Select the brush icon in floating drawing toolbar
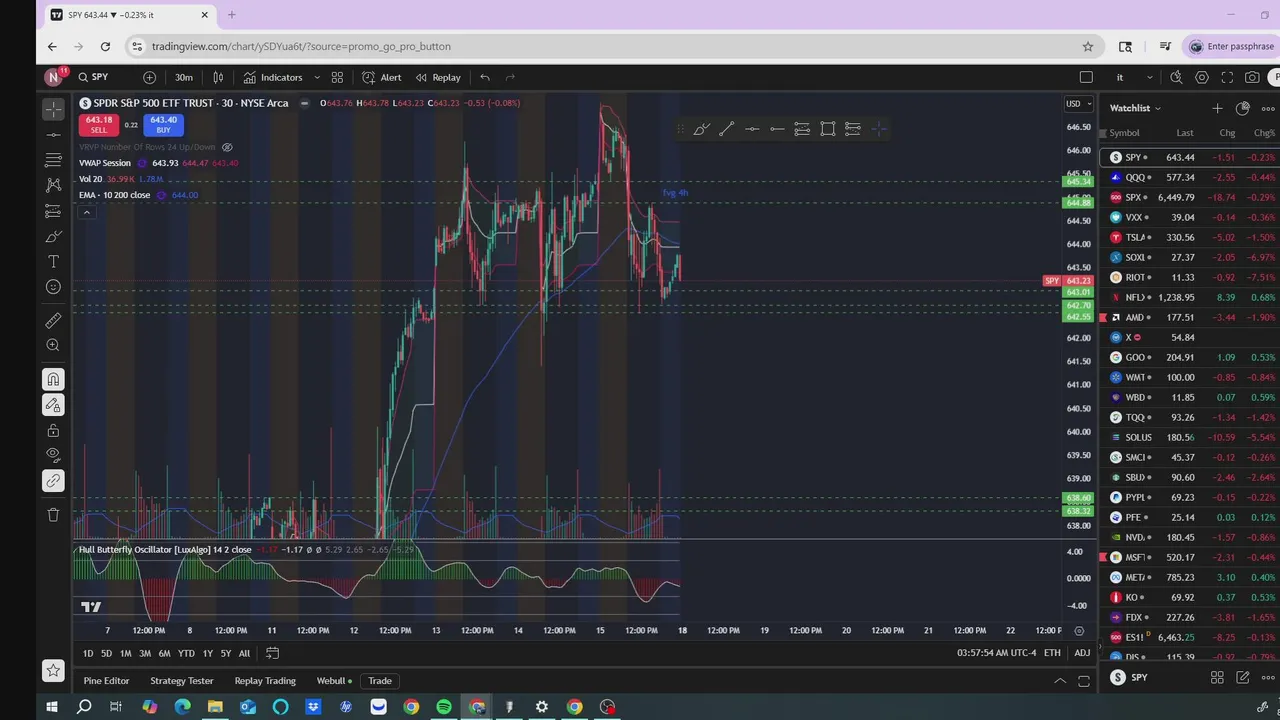This screenshot has width=1280, height=720. [701, 128]
